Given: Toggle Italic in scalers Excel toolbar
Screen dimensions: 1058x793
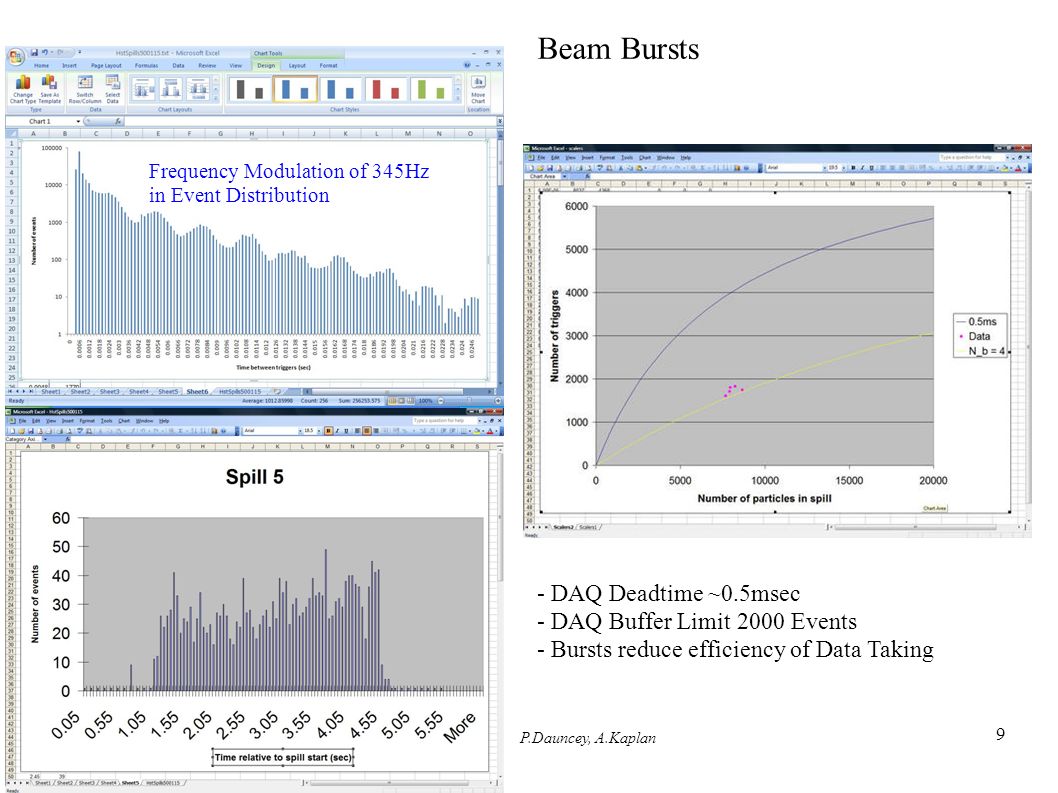Looking at the screenshot, I should click(x=862, y=167).
